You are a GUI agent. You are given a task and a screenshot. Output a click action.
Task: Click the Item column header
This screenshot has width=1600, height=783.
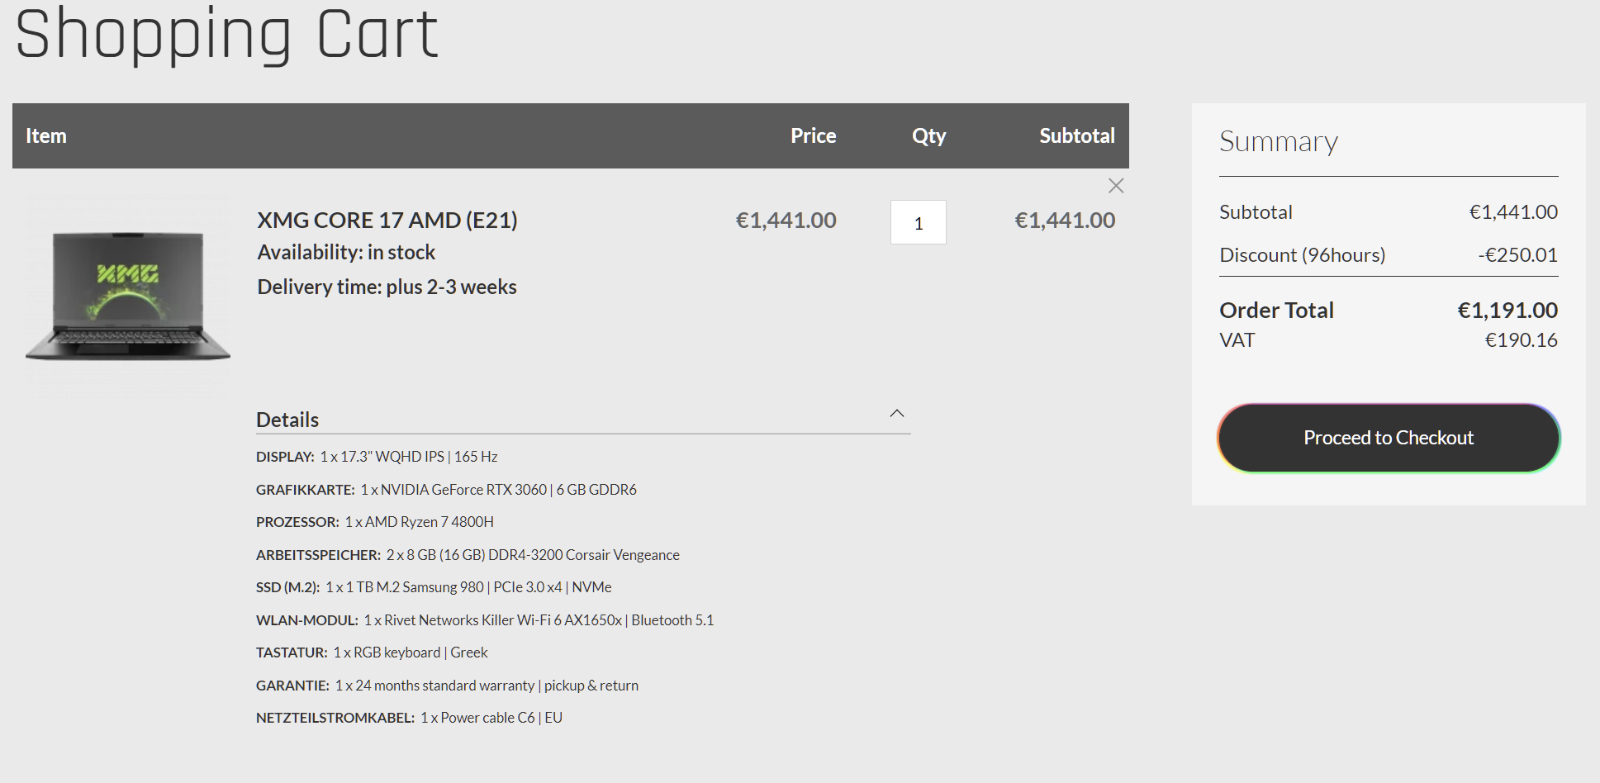click(x=46, y=136)
